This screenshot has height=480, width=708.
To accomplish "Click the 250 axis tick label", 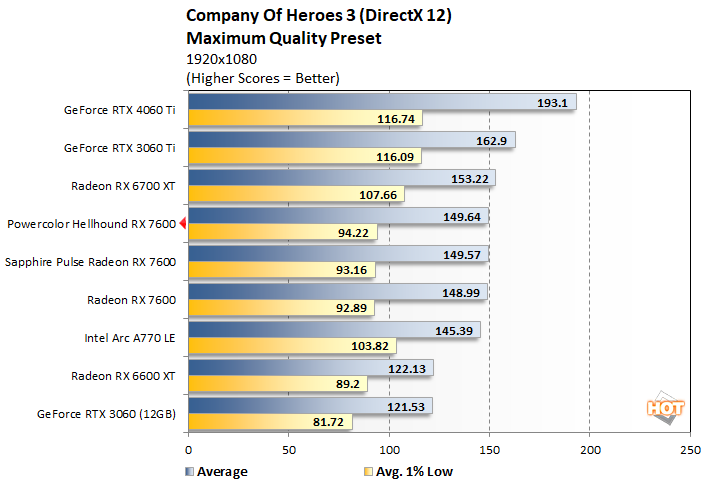I will [x=690, y=450].
